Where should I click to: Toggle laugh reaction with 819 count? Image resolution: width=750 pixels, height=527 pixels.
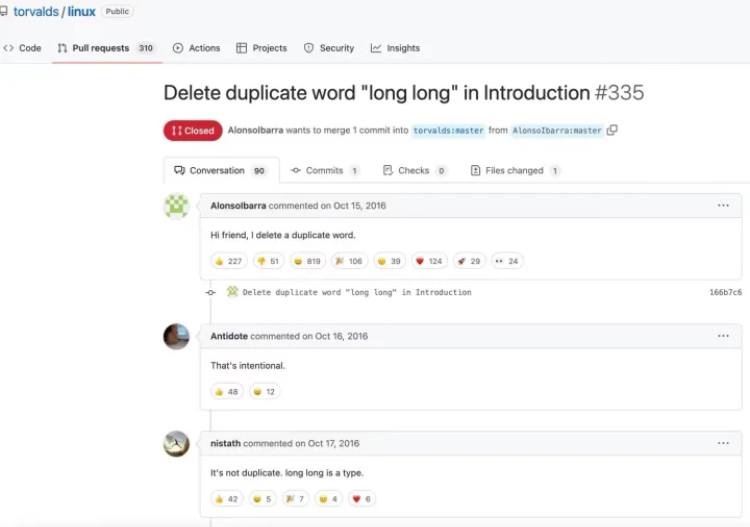308,261
